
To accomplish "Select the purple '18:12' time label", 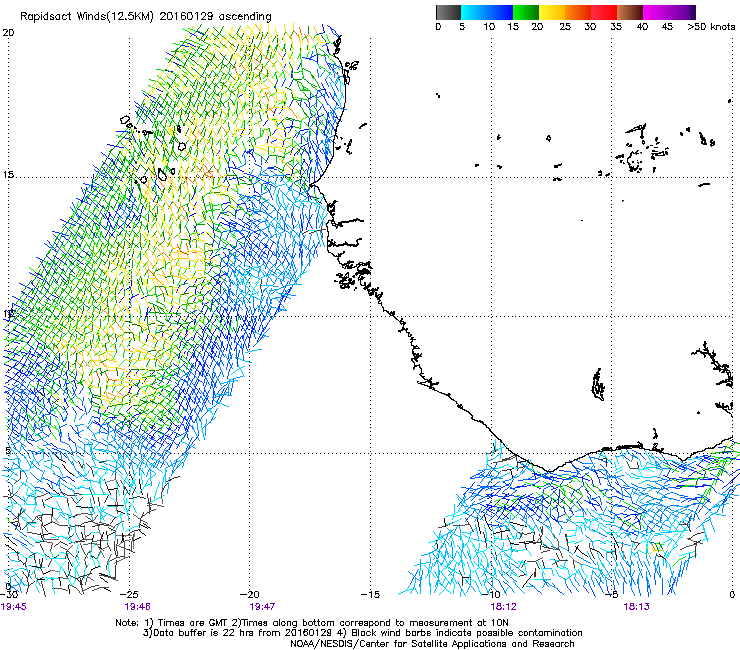I will click(x=503, y=606).
